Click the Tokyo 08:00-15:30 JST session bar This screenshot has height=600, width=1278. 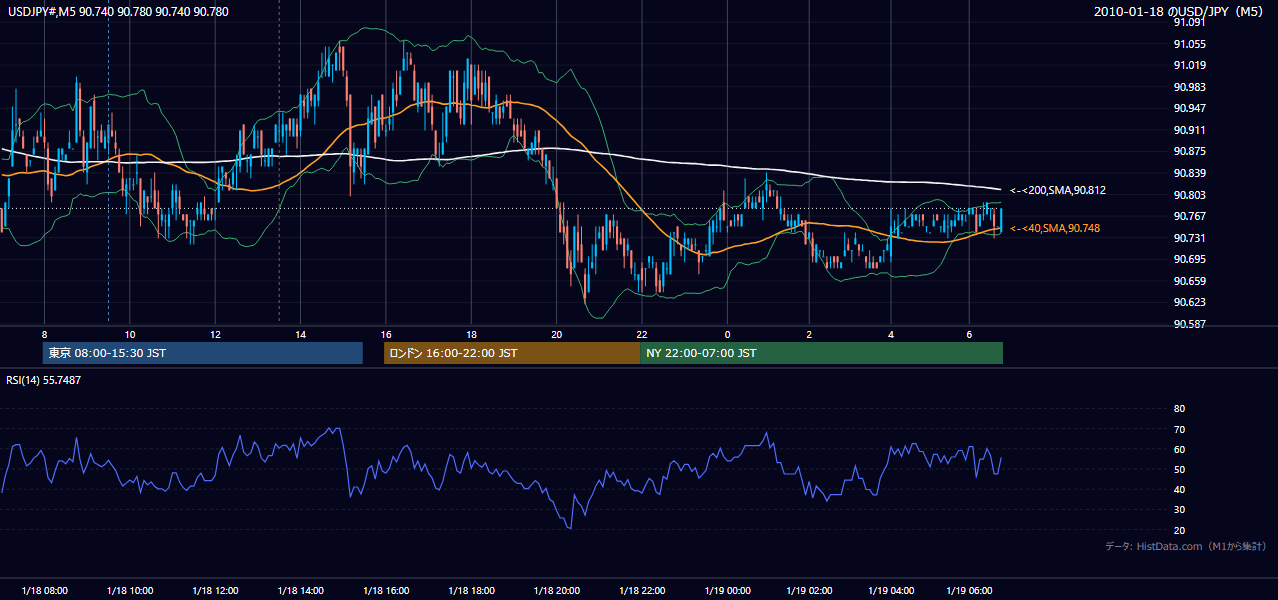tap(203, 353)
